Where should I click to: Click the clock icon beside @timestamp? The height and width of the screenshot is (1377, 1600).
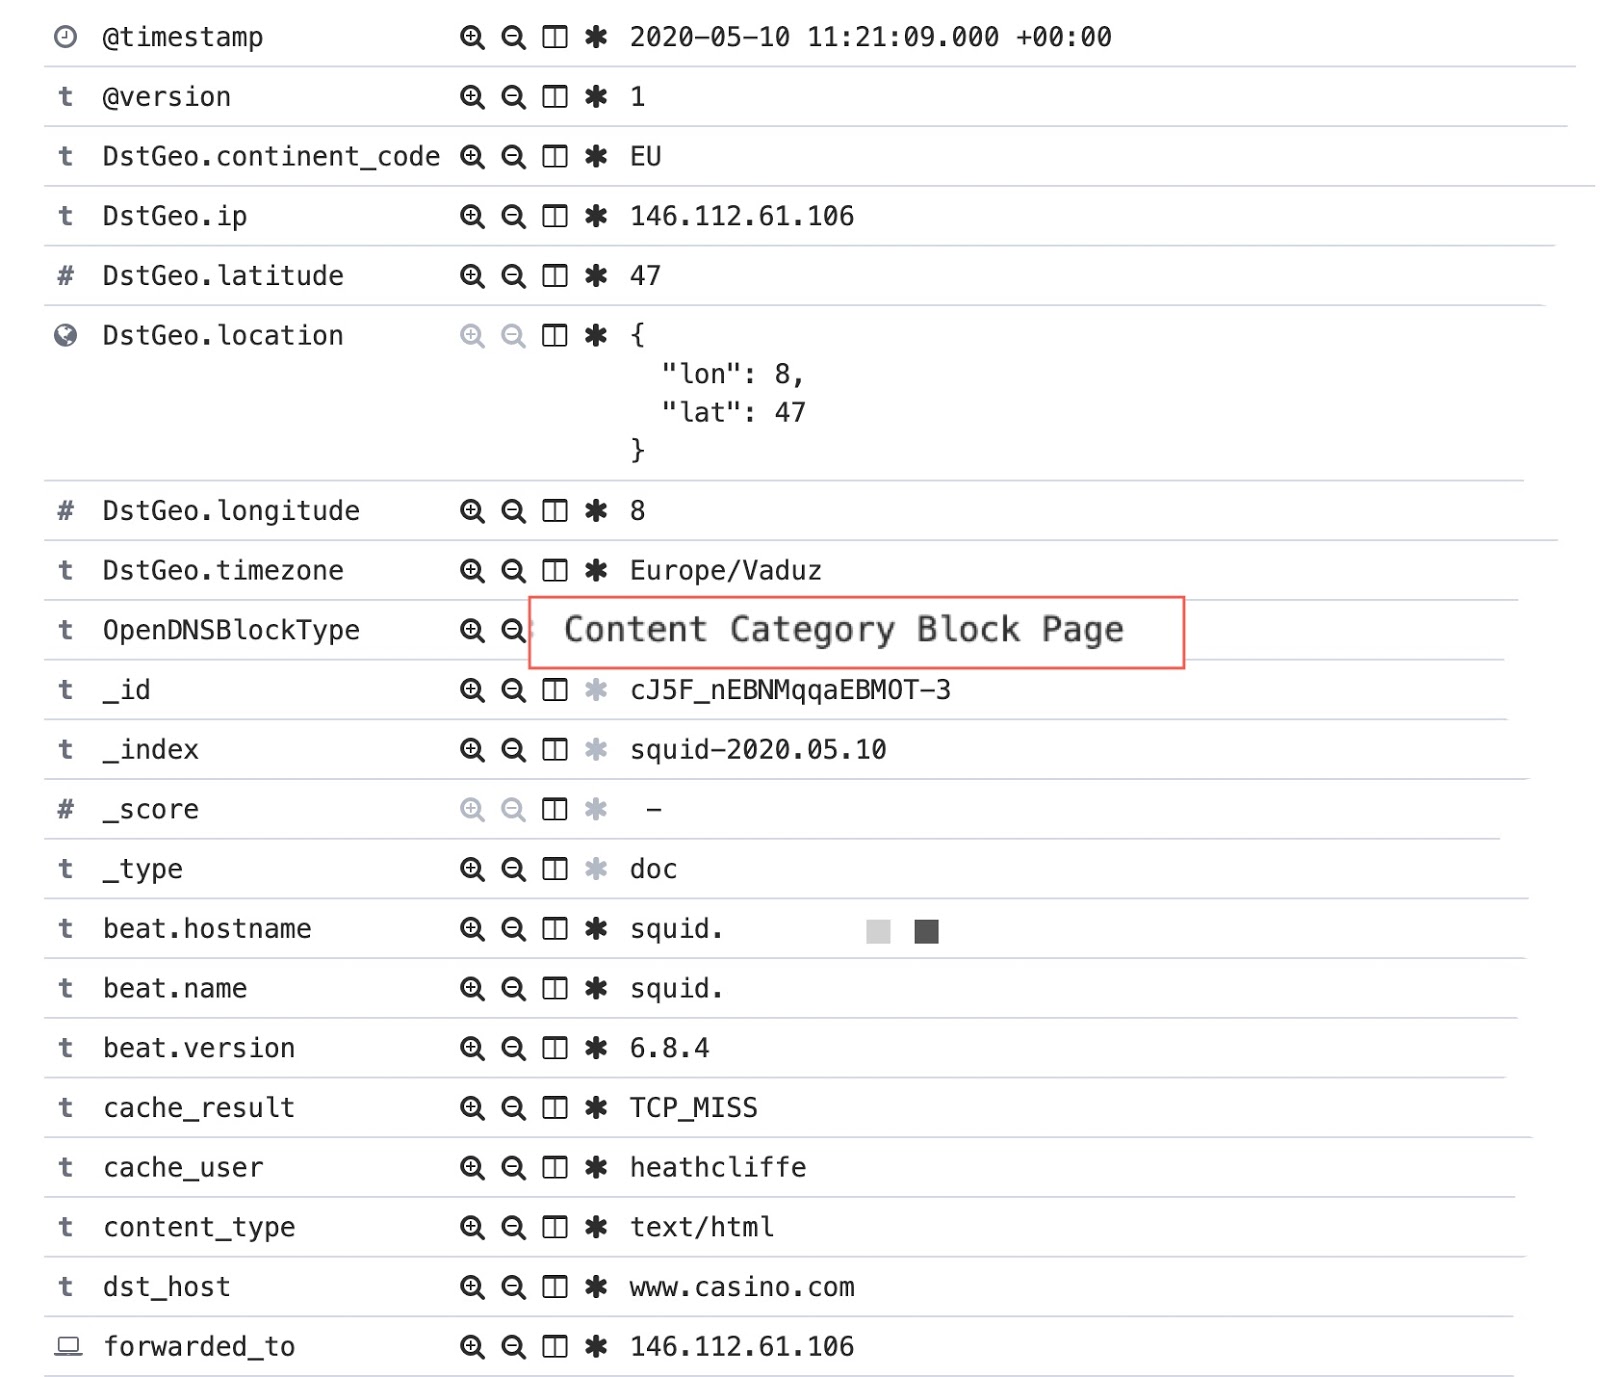pyautogui.click(x=65, y=37)
